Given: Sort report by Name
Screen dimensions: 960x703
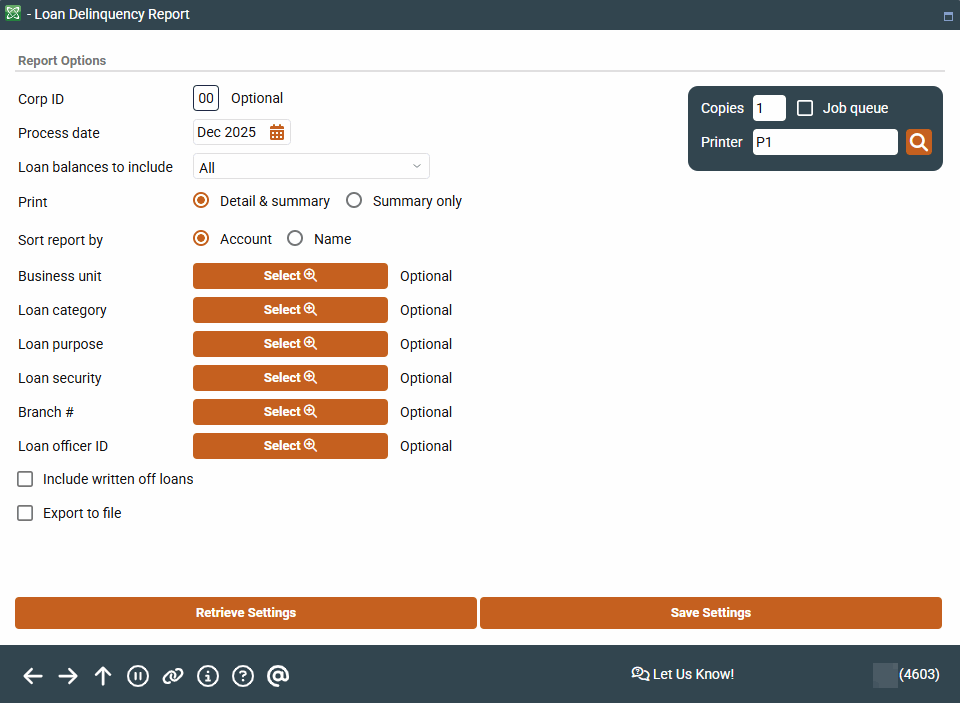Looking at the screenshot, I should pyautogui.click(x=295, y=239).
